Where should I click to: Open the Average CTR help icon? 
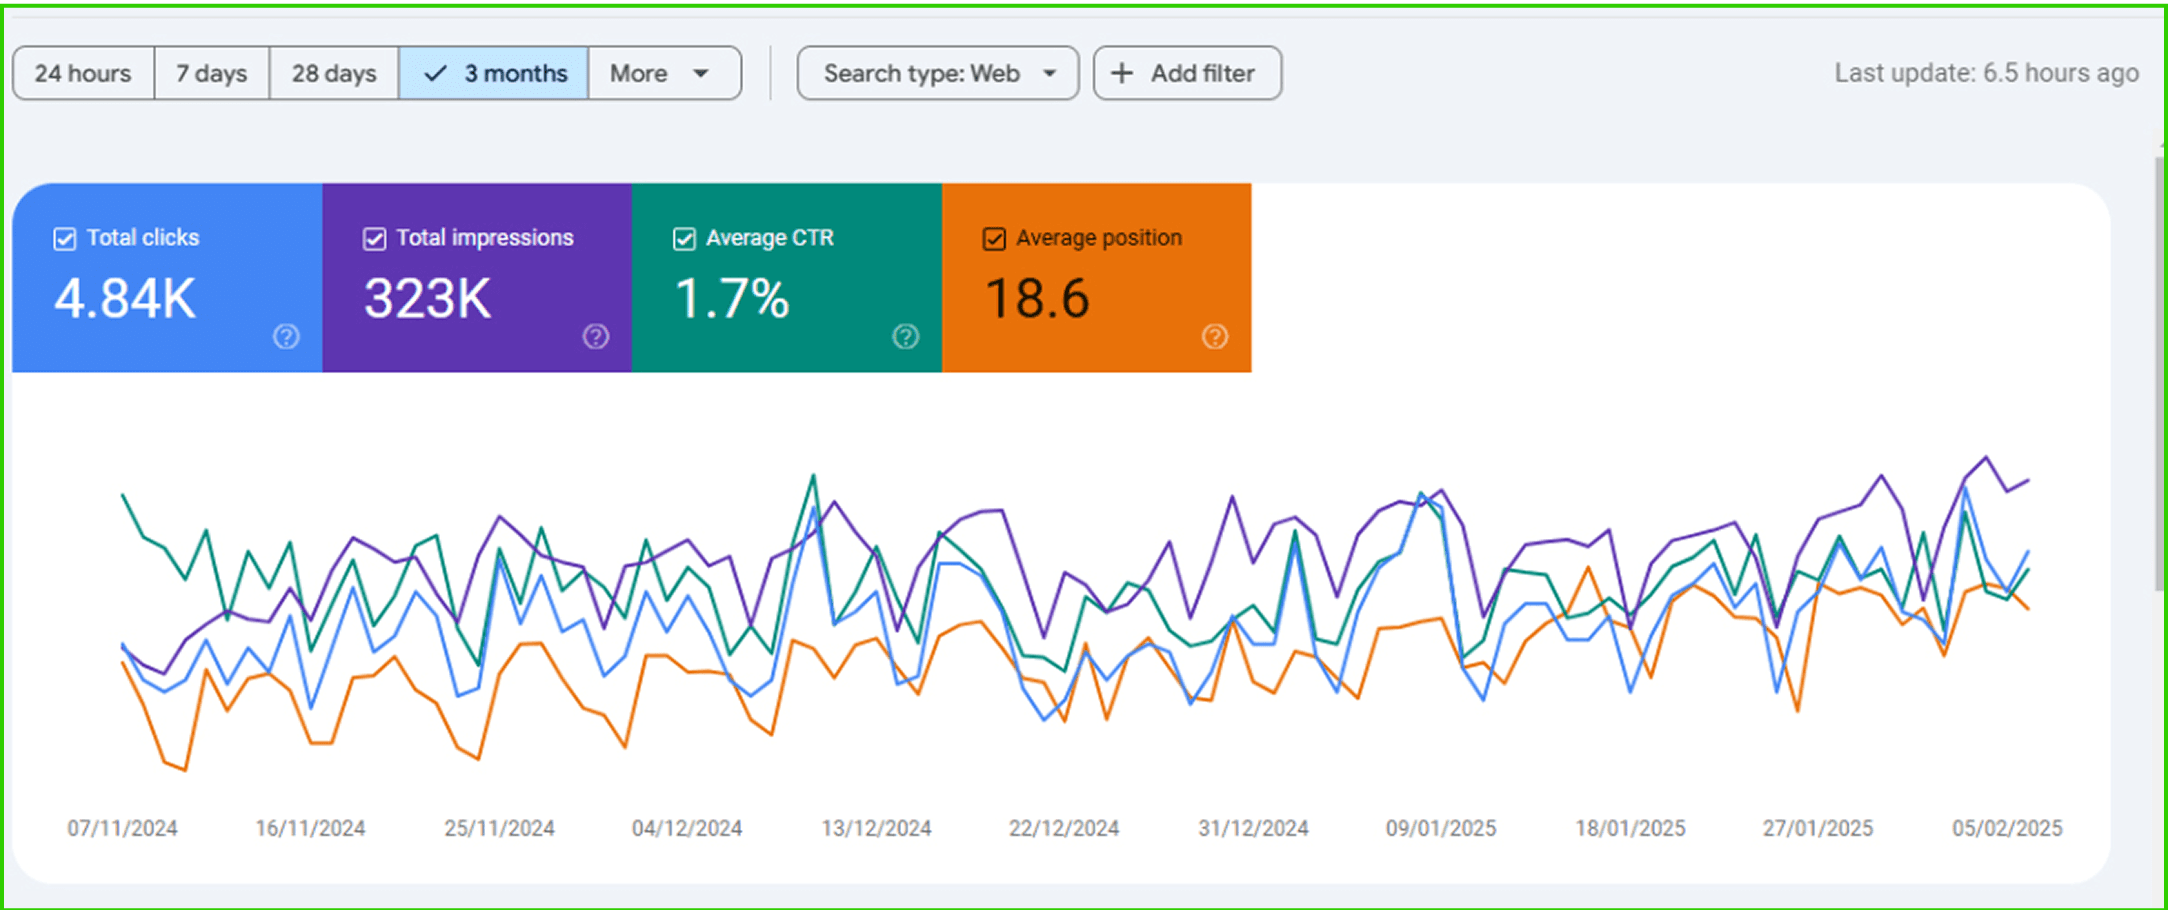[906, 337]
